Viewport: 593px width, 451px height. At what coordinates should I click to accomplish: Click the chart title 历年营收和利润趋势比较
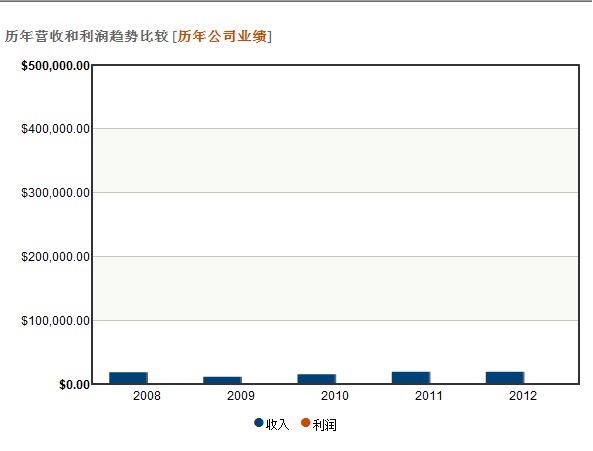point(87,36)
